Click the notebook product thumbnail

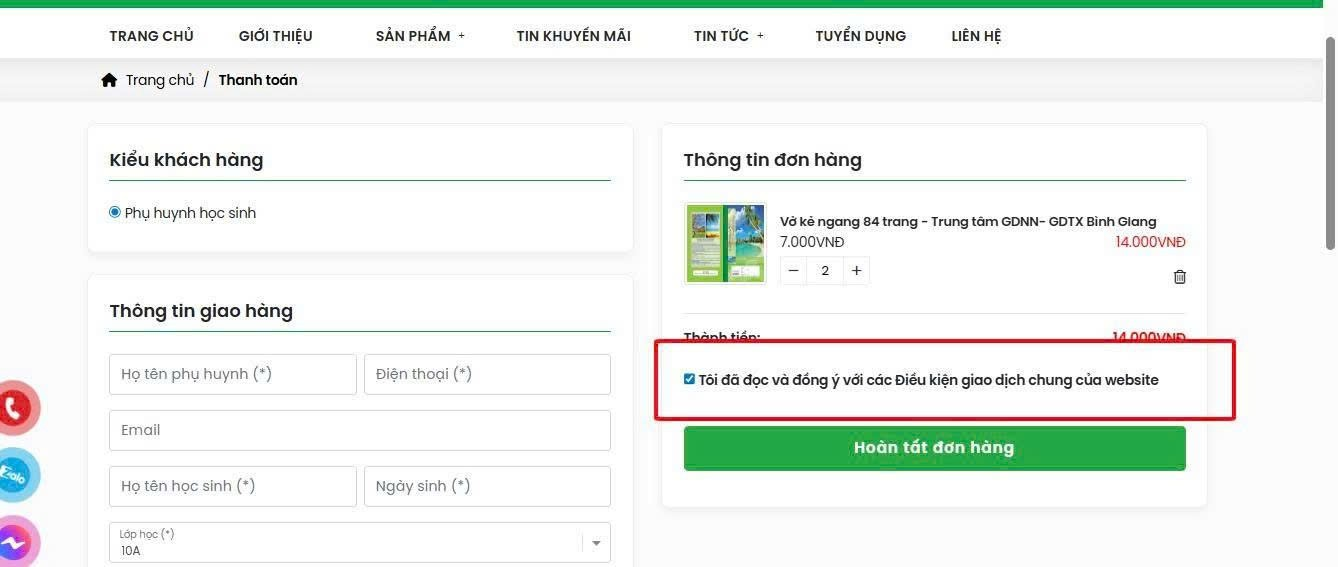725,244
